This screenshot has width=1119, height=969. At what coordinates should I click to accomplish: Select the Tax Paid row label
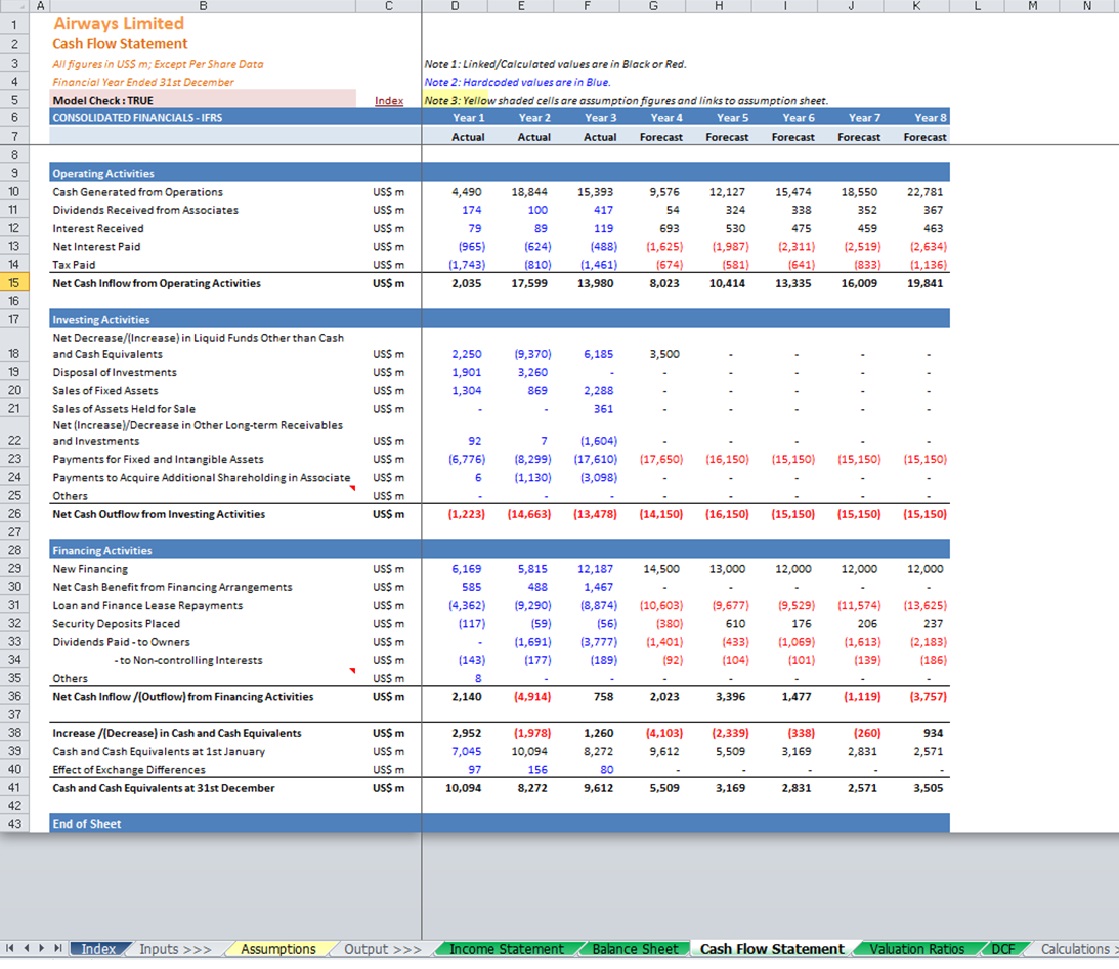[x=74, y=265]
